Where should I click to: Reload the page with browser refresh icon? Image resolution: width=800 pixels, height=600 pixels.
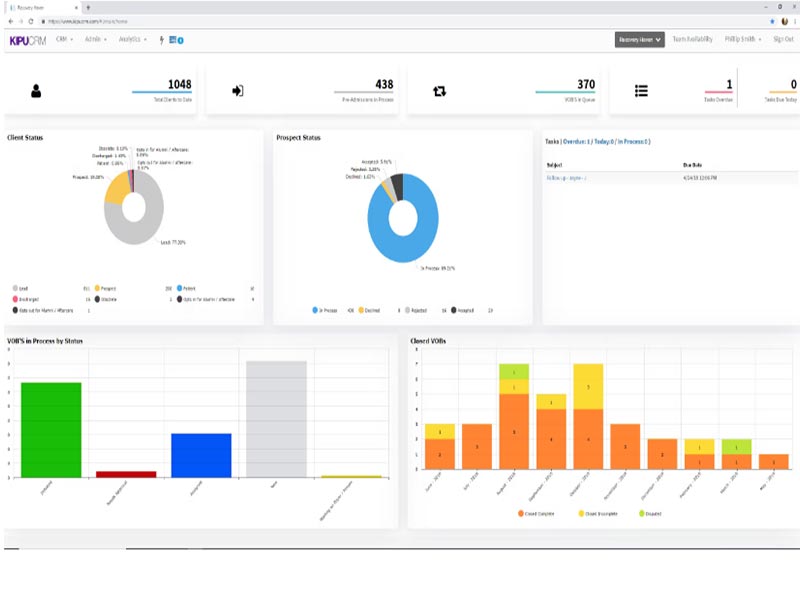pyautogui.click(x=31, y=21)
